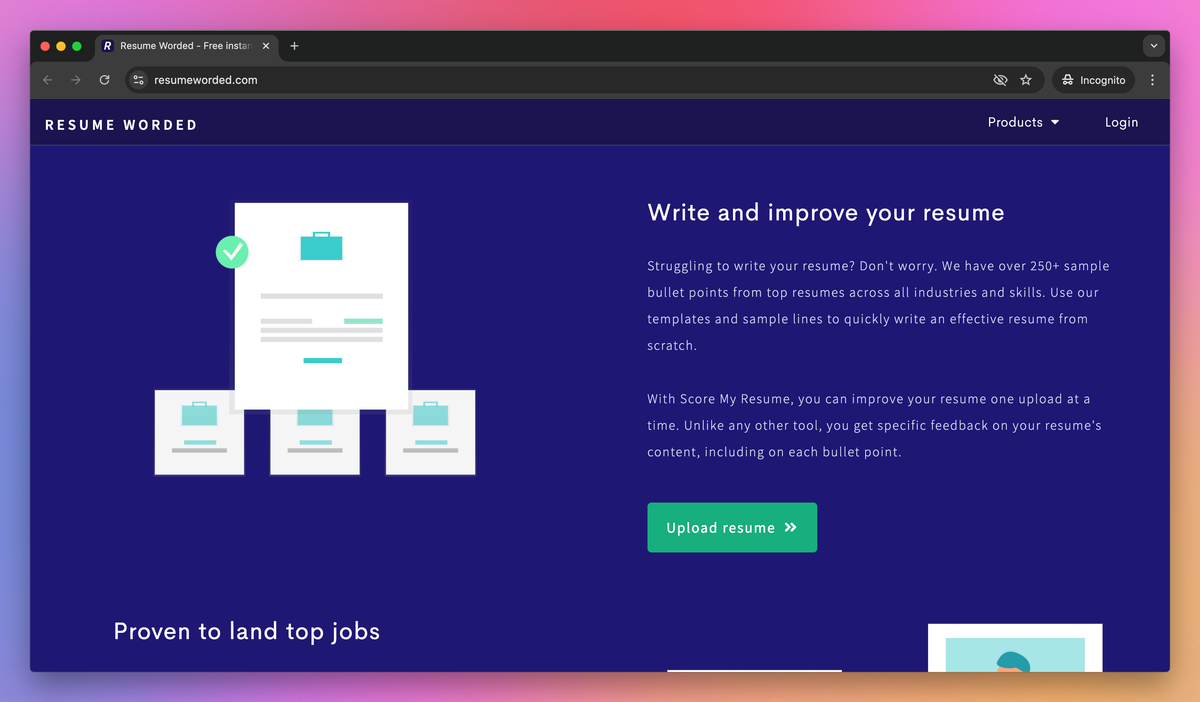1200x702 pixels.
Task: Close the Resume Worded tab
Action: pos(266,46)
